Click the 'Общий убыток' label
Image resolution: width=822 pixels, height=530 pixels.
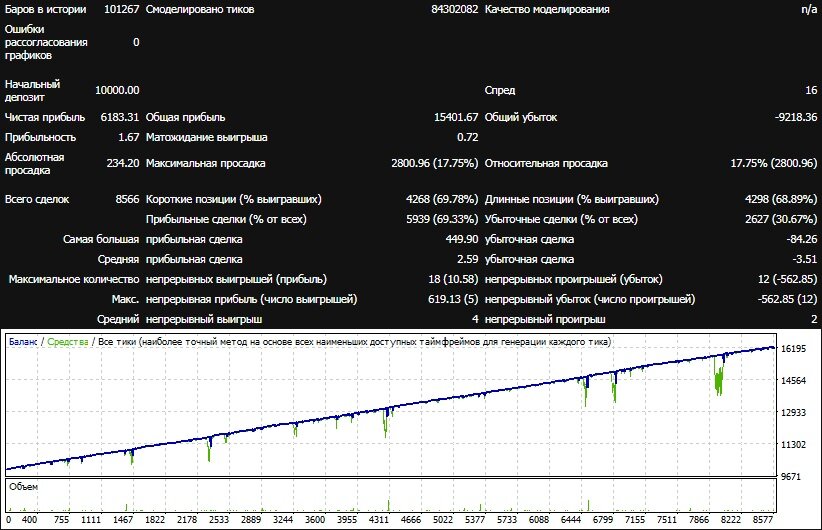521,117
